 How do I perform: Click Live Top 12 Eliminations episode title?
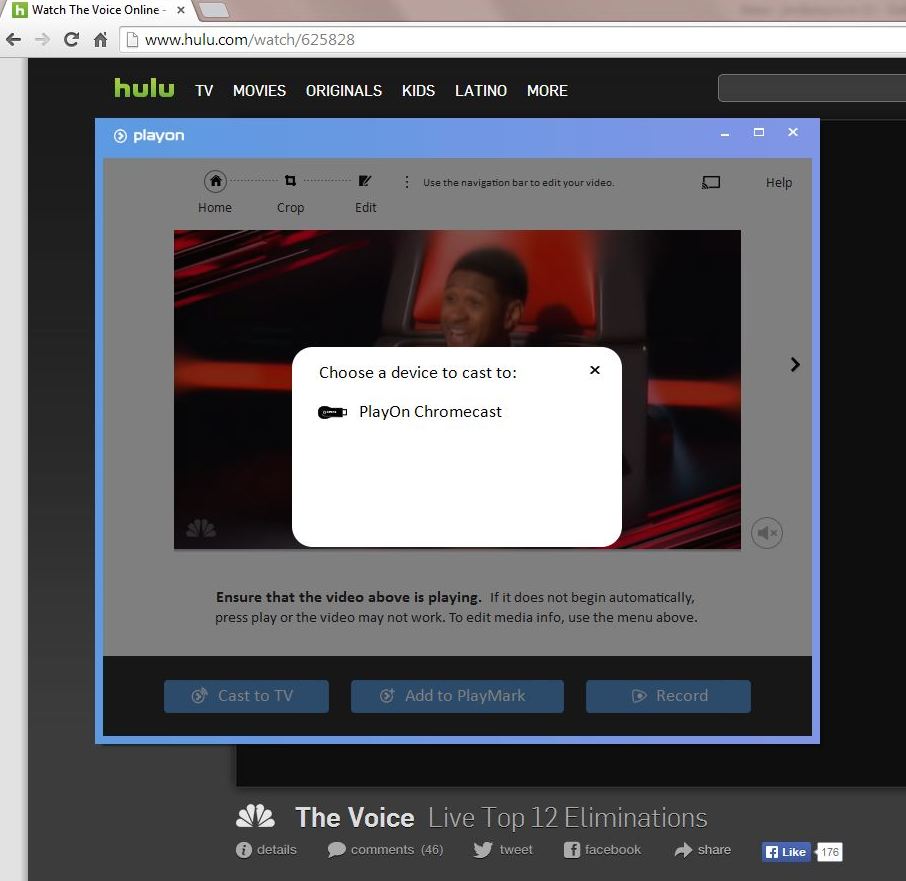point(567,817)
